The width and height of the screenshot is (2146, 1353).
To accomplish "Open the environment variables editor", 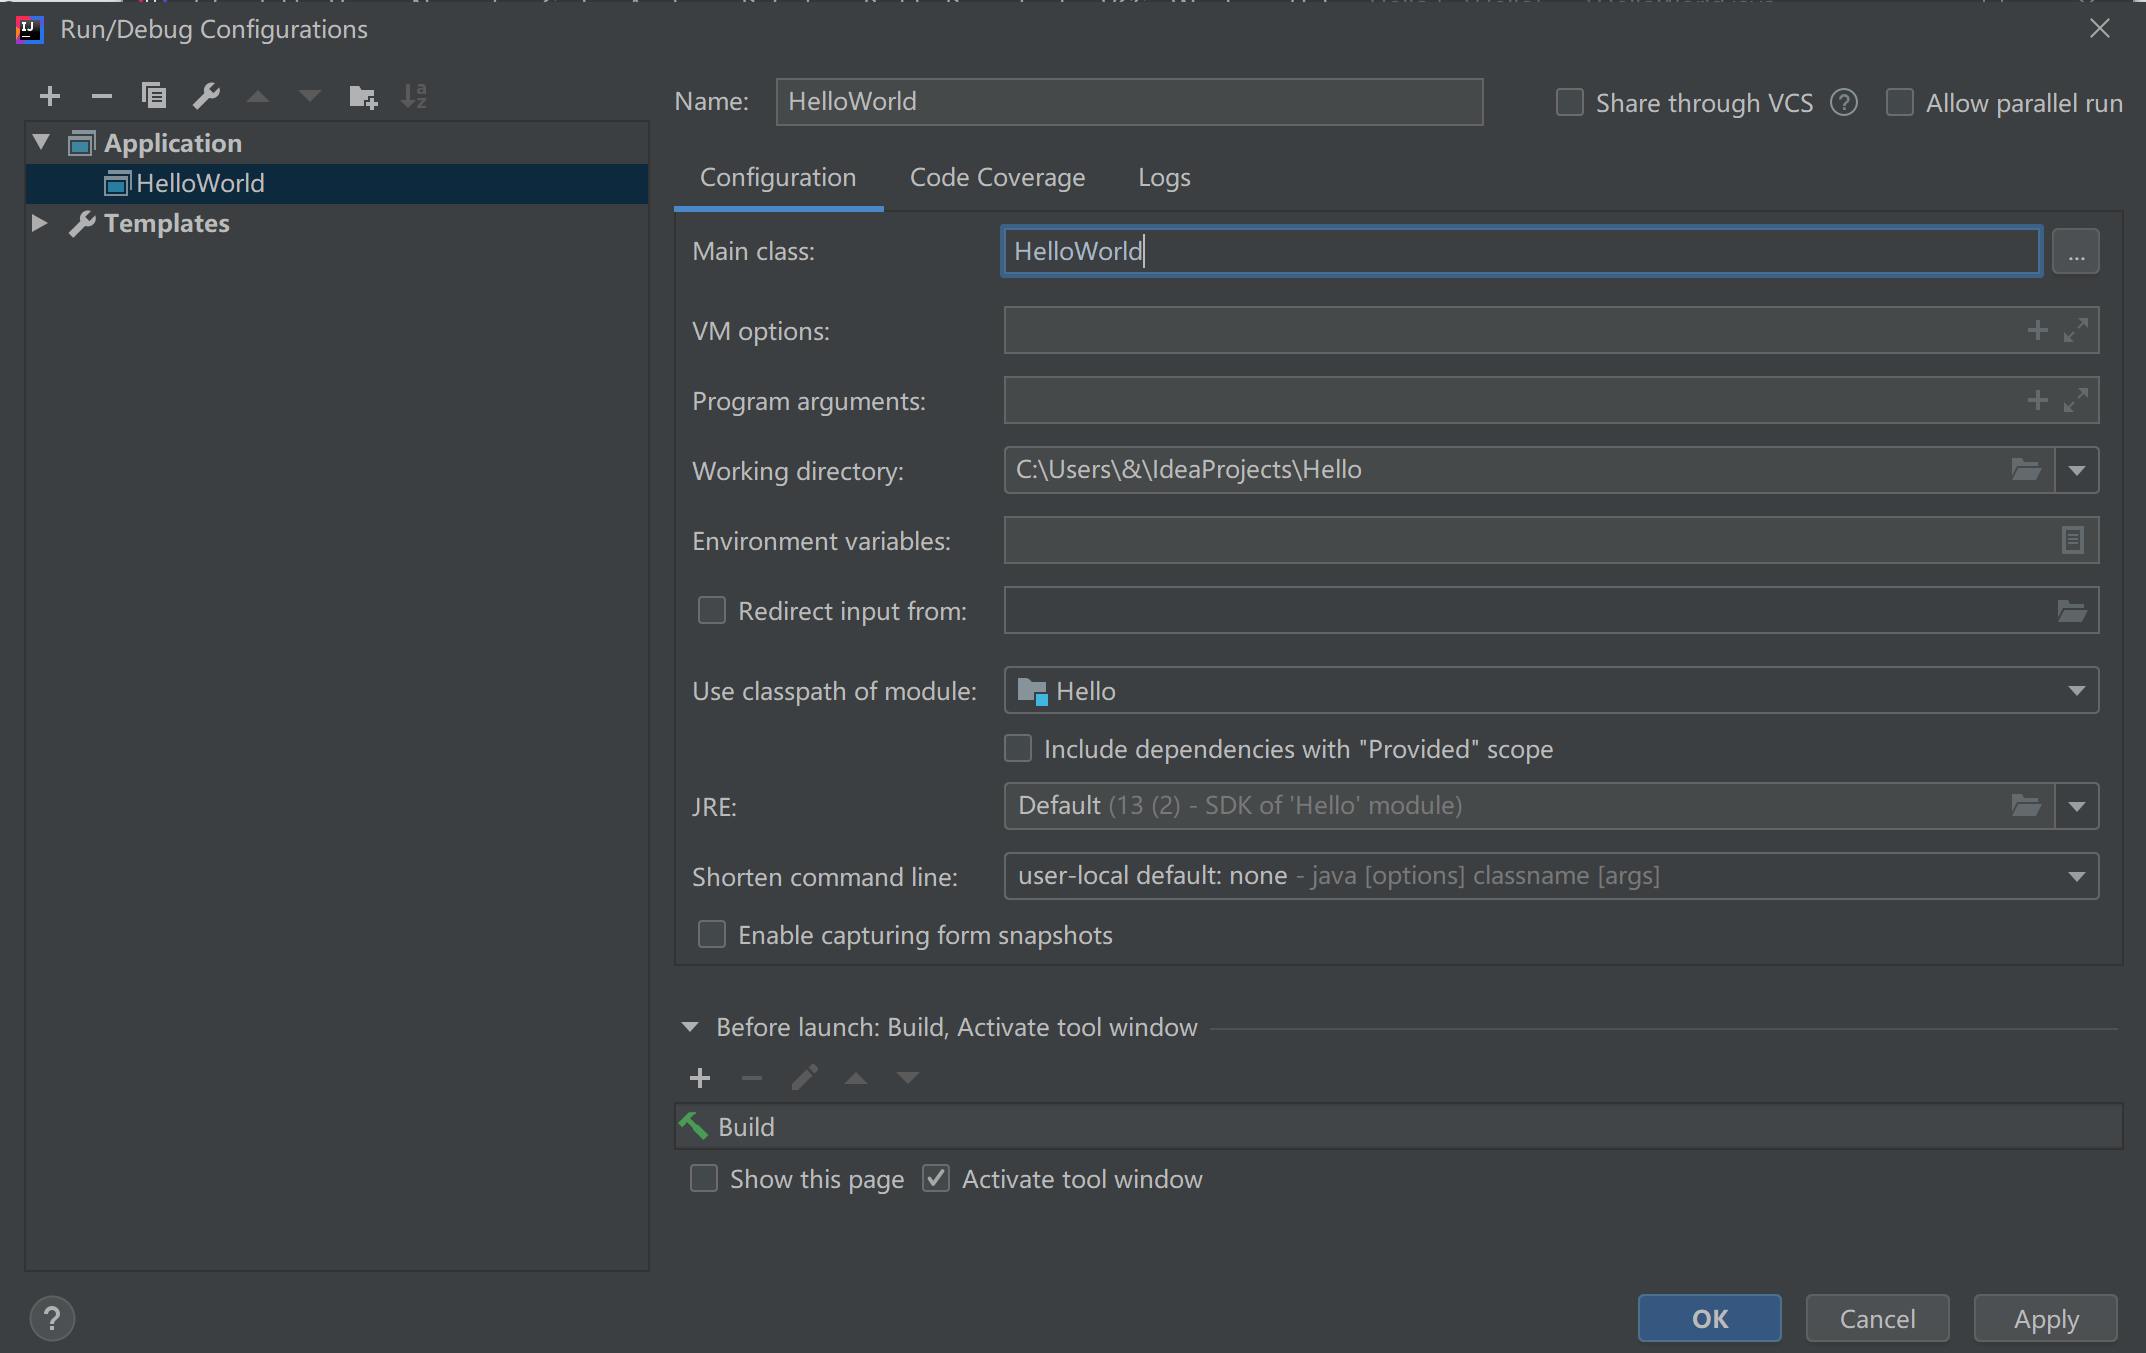I will 2072,540.
